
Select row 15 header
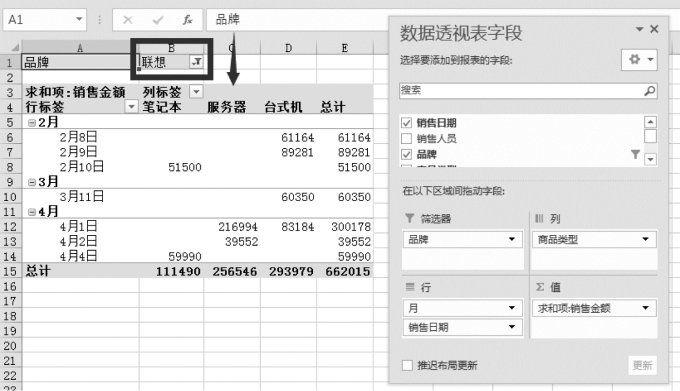(x=10, y=271)
